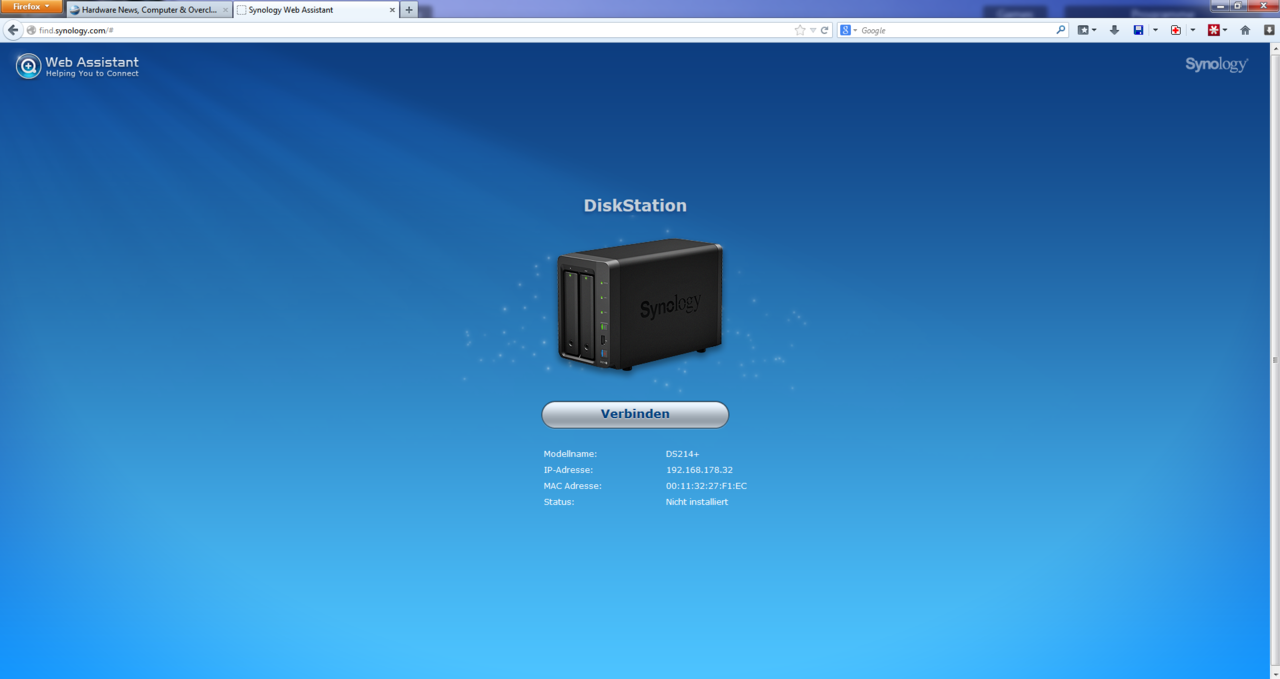Viewport: 1280px width, 679px height.
Task: Choose a search engine from Google dropdown
Action: [x=849, y=31]
